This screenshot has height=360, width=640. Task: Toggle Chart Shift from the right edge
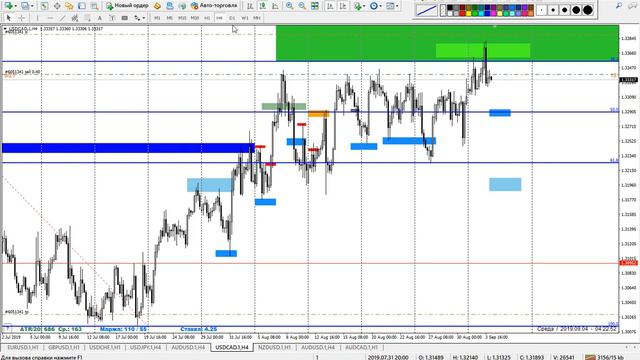343,6
